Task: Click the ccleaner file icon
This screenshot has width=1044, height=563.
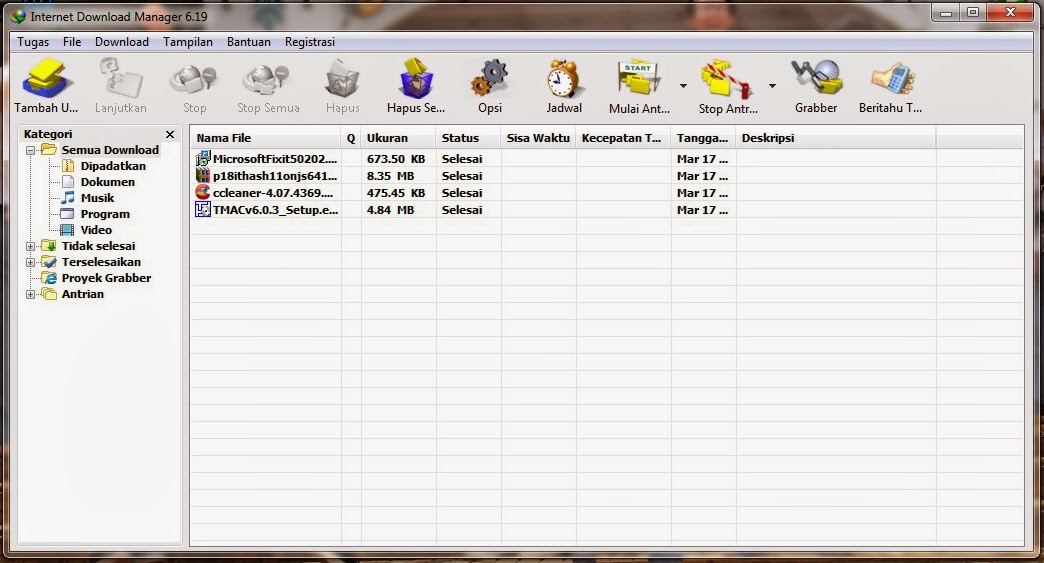Action: click(202, 192)
